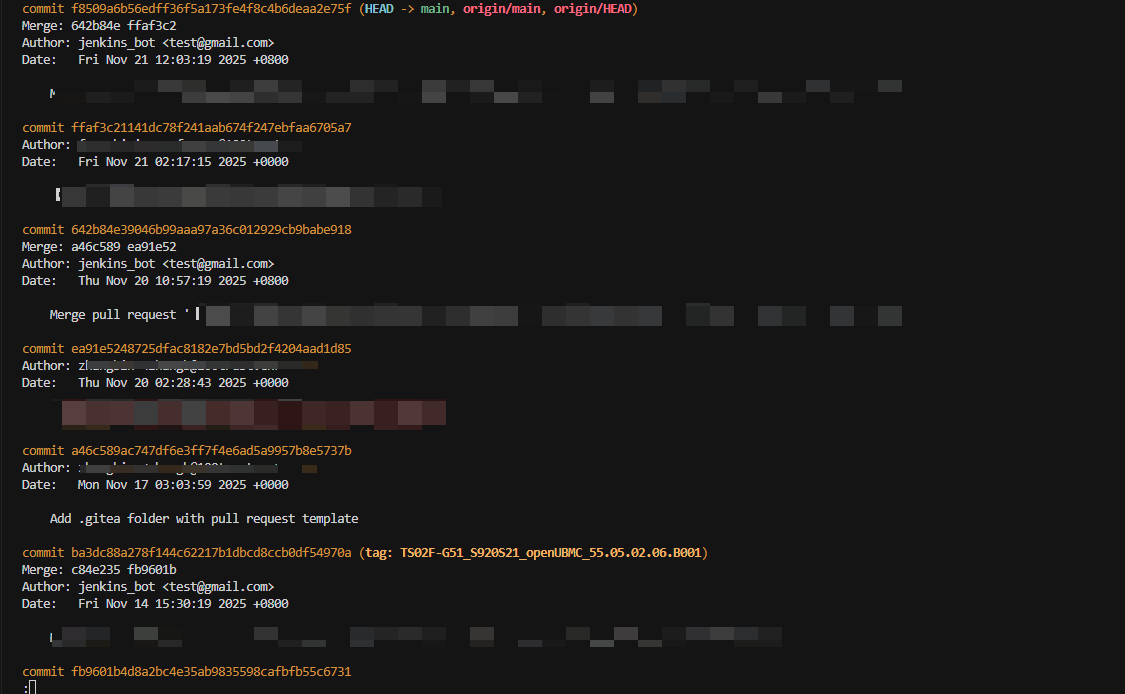
Task: Click the commit hash starting with f8509a6b
Action: coord(211,9)
